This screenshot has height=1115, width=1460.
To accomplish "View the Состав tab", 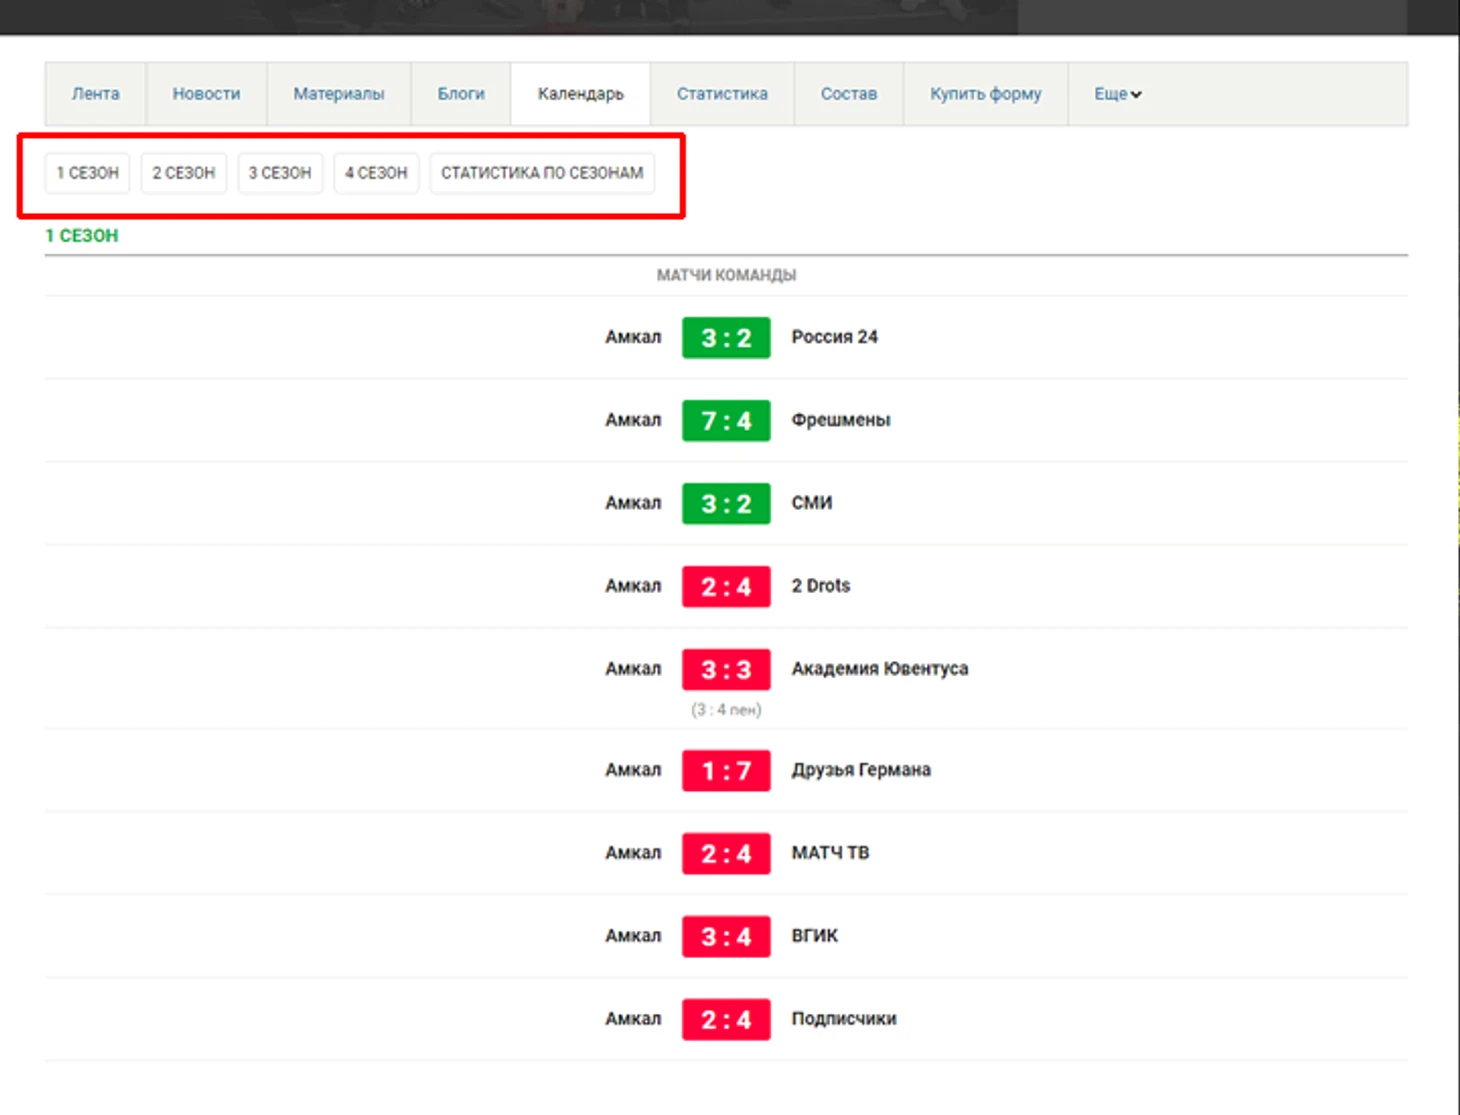I will pos(848,94).
